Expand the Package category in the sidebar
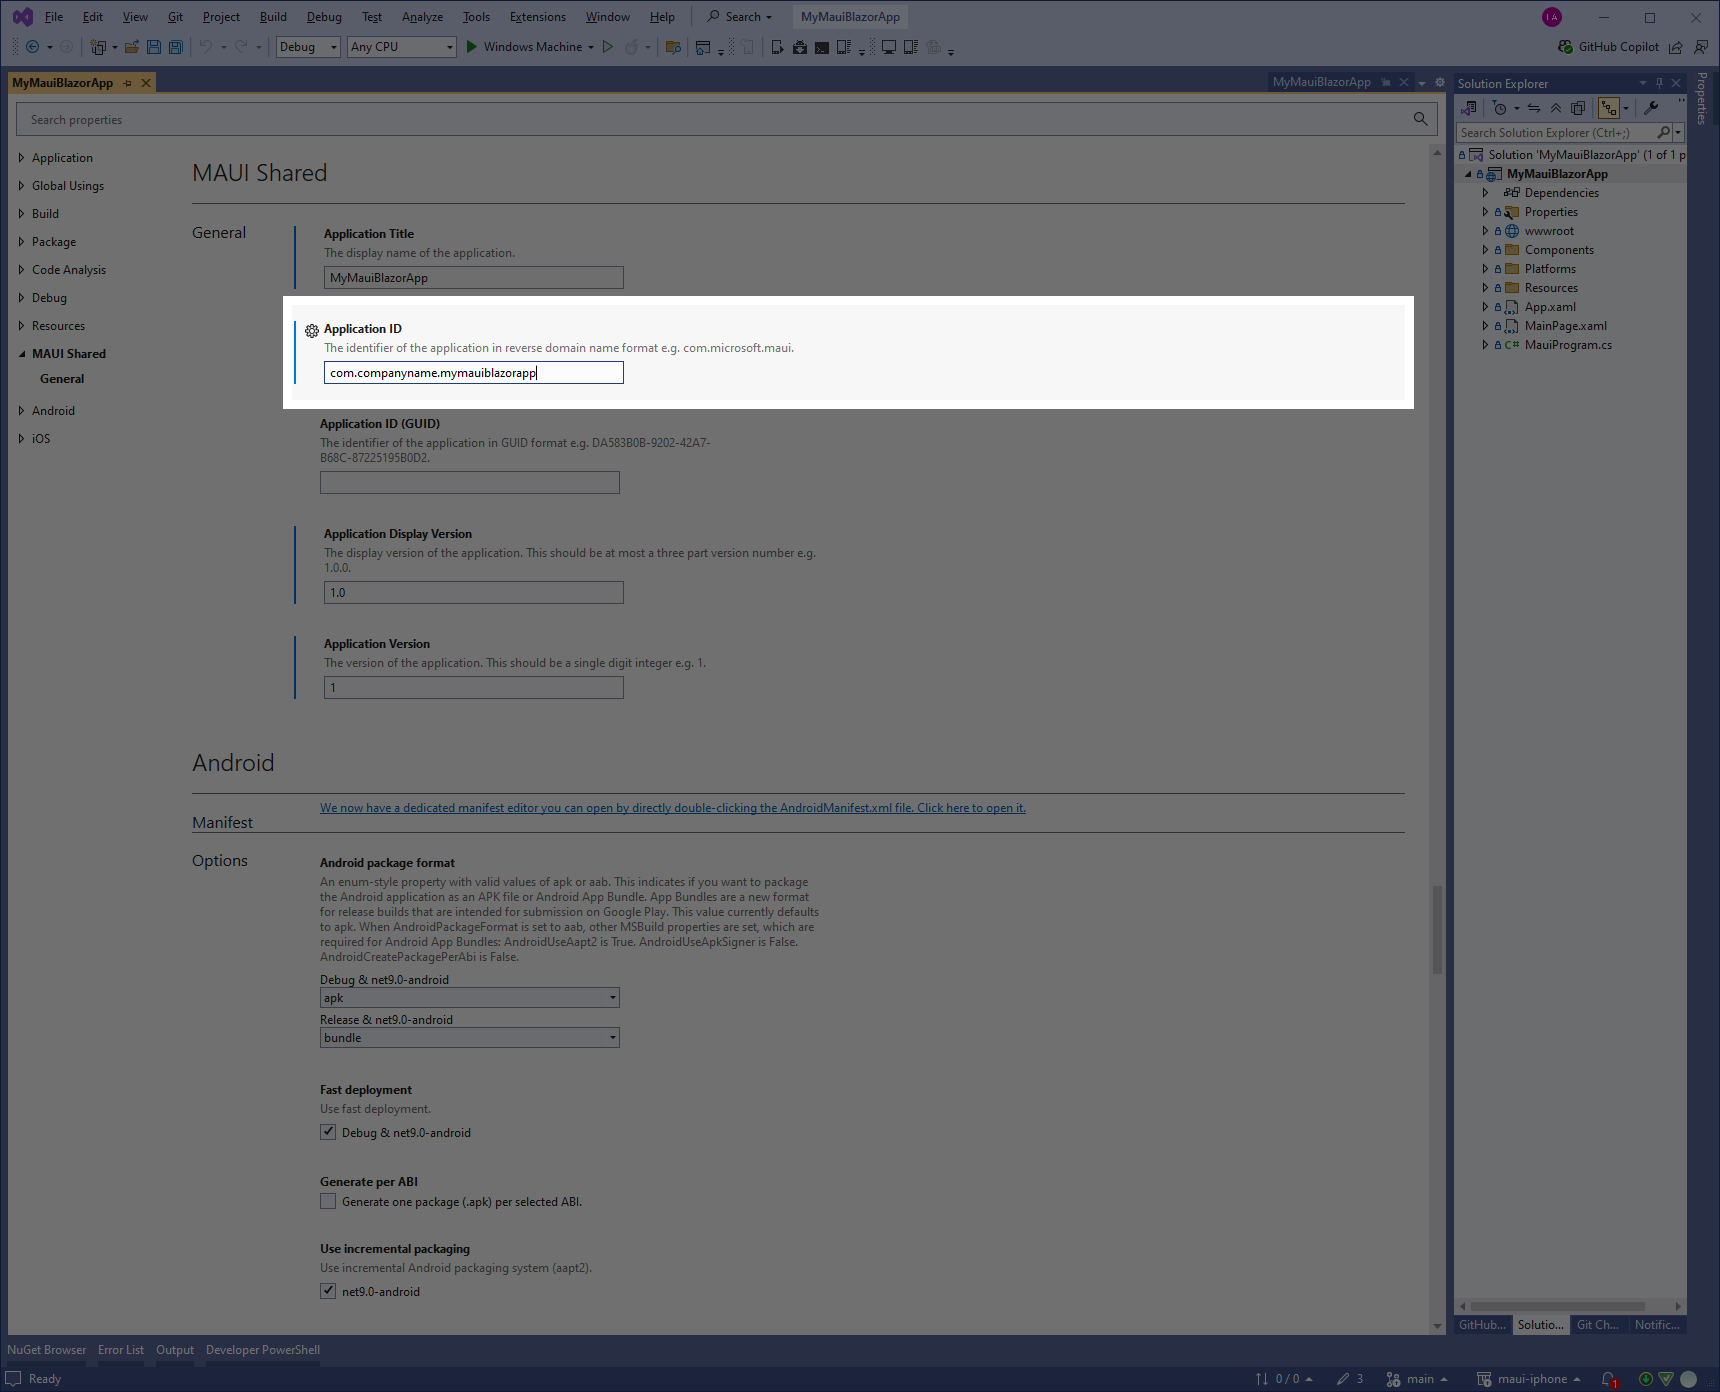This screenshot has height=1392, width=1720. [21, 242]
